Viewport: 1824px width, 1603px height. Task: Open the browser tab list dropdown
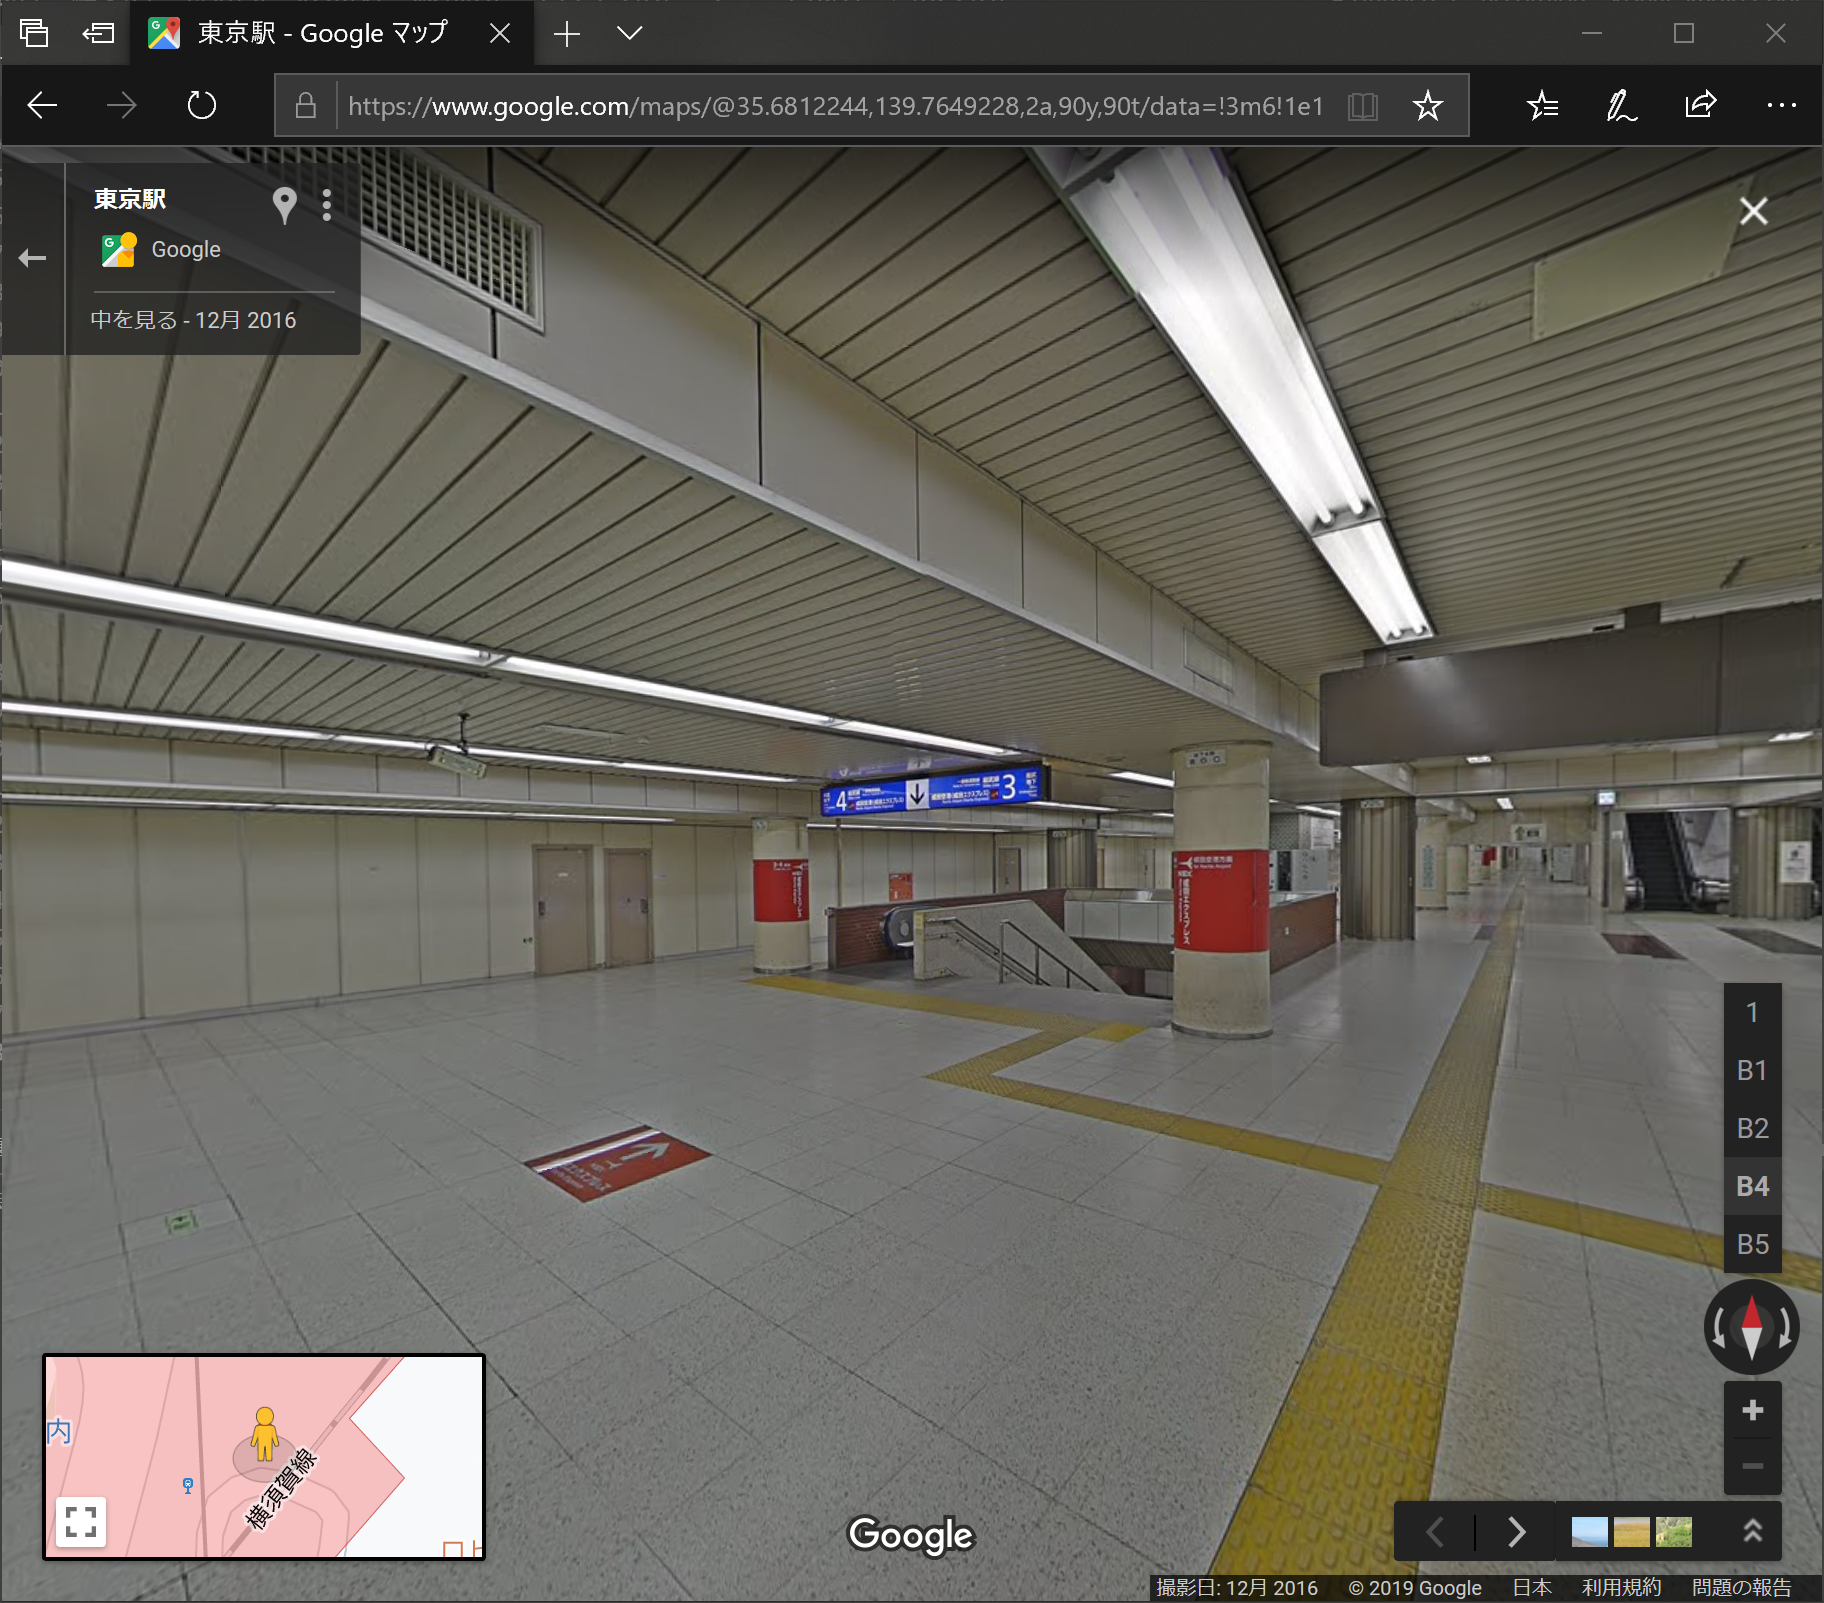click(x=630, y=33)
